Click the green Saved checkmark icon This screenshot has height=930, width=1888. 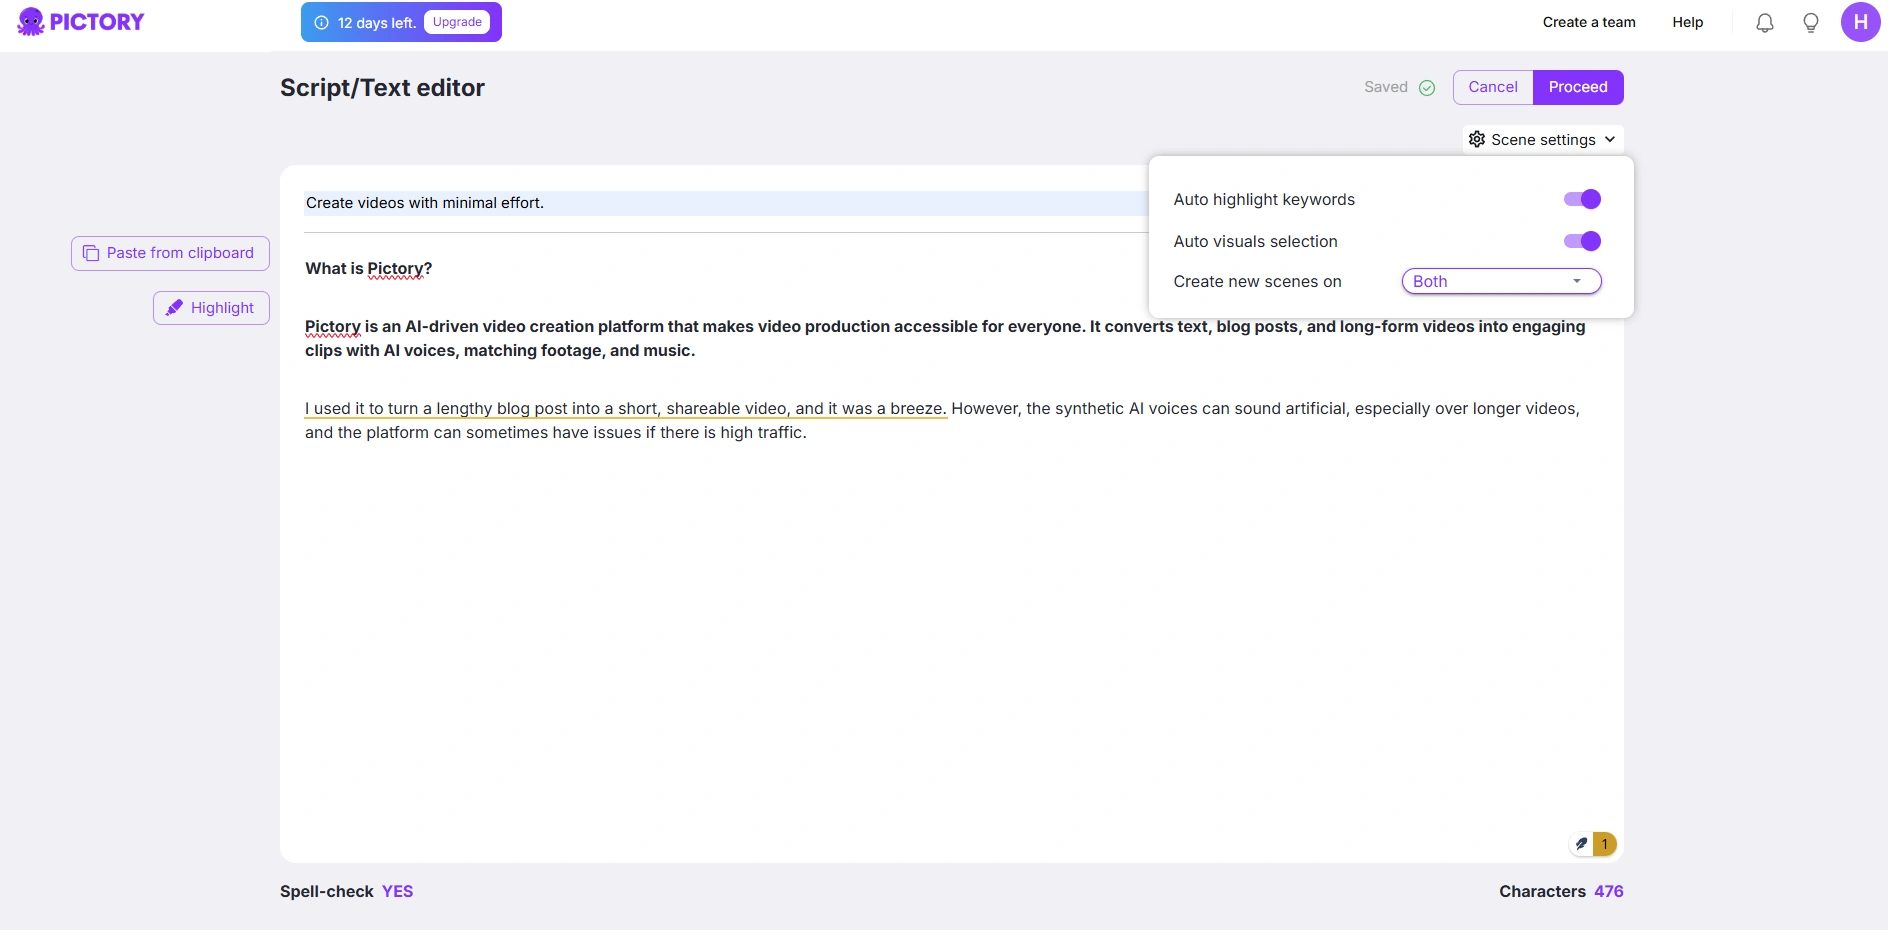point(1427,88)
